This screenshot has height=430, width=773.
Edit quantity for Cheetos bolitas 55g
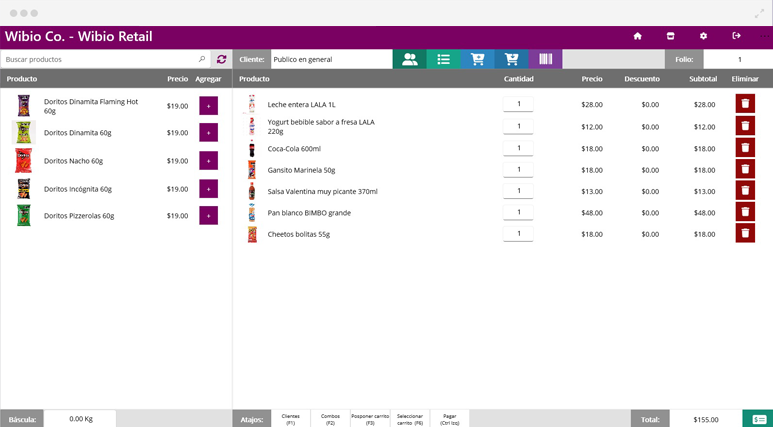[x=518, y=234]
